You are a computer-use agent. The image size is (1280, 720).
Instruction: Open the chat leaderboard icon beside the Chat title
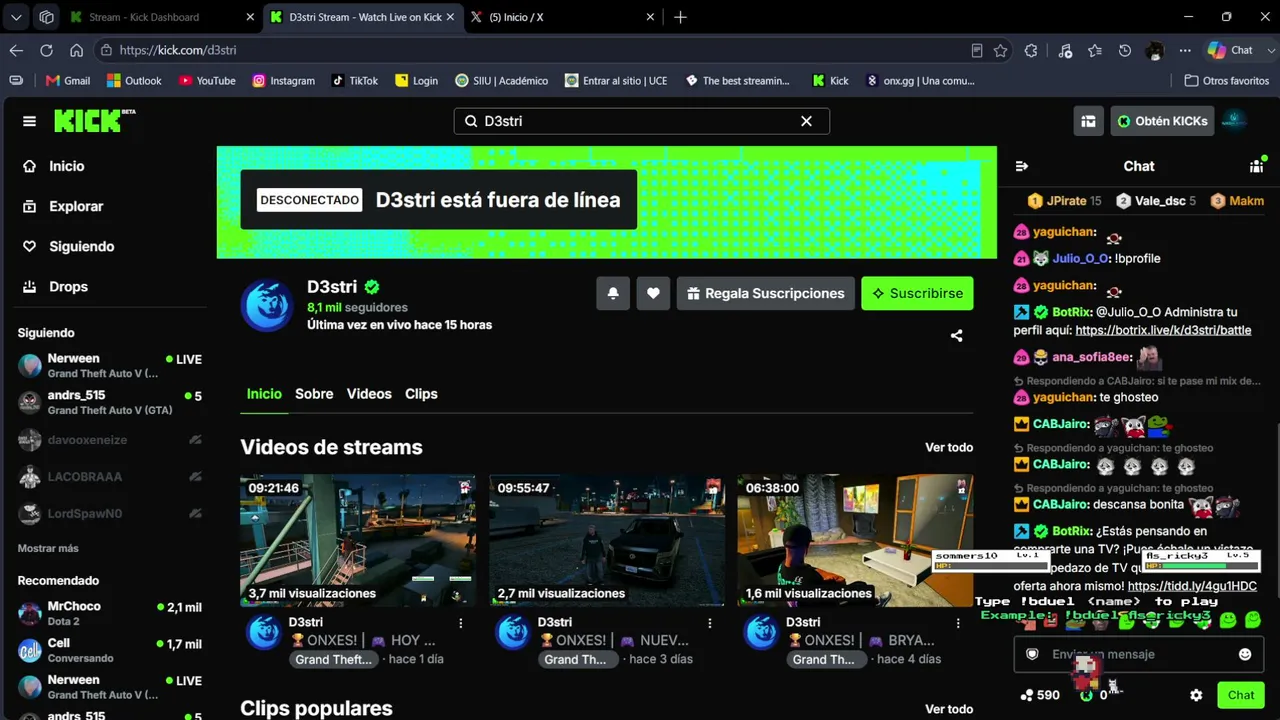click(1256, 166)
